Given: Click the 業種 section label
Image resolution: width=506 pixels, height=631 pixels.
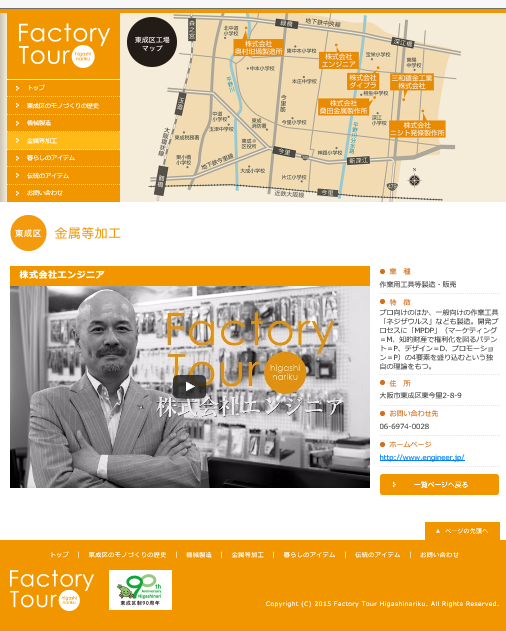Looking at the screenshot, I should 400,271.
